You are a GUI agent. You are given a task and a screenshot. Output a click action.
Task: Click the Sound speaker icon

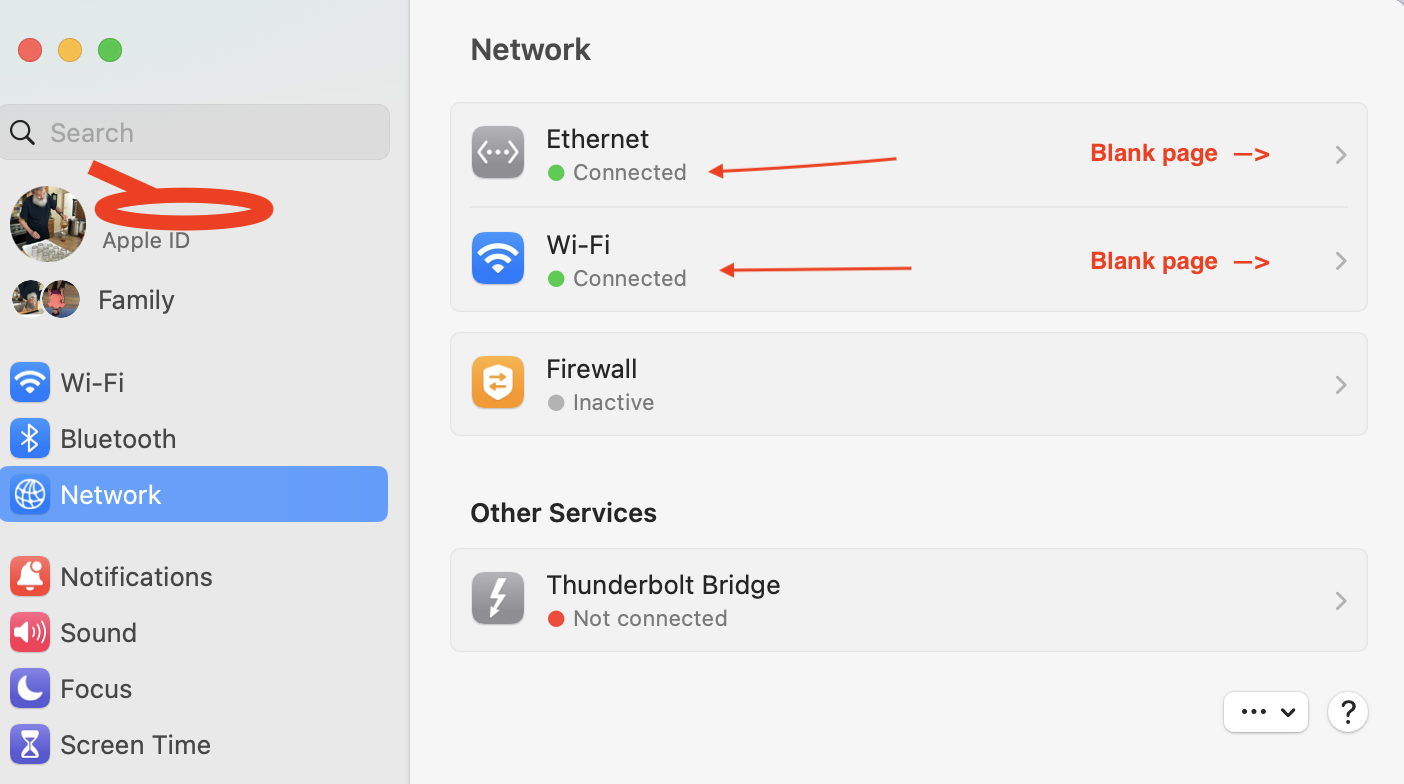(x=30, y=632)
